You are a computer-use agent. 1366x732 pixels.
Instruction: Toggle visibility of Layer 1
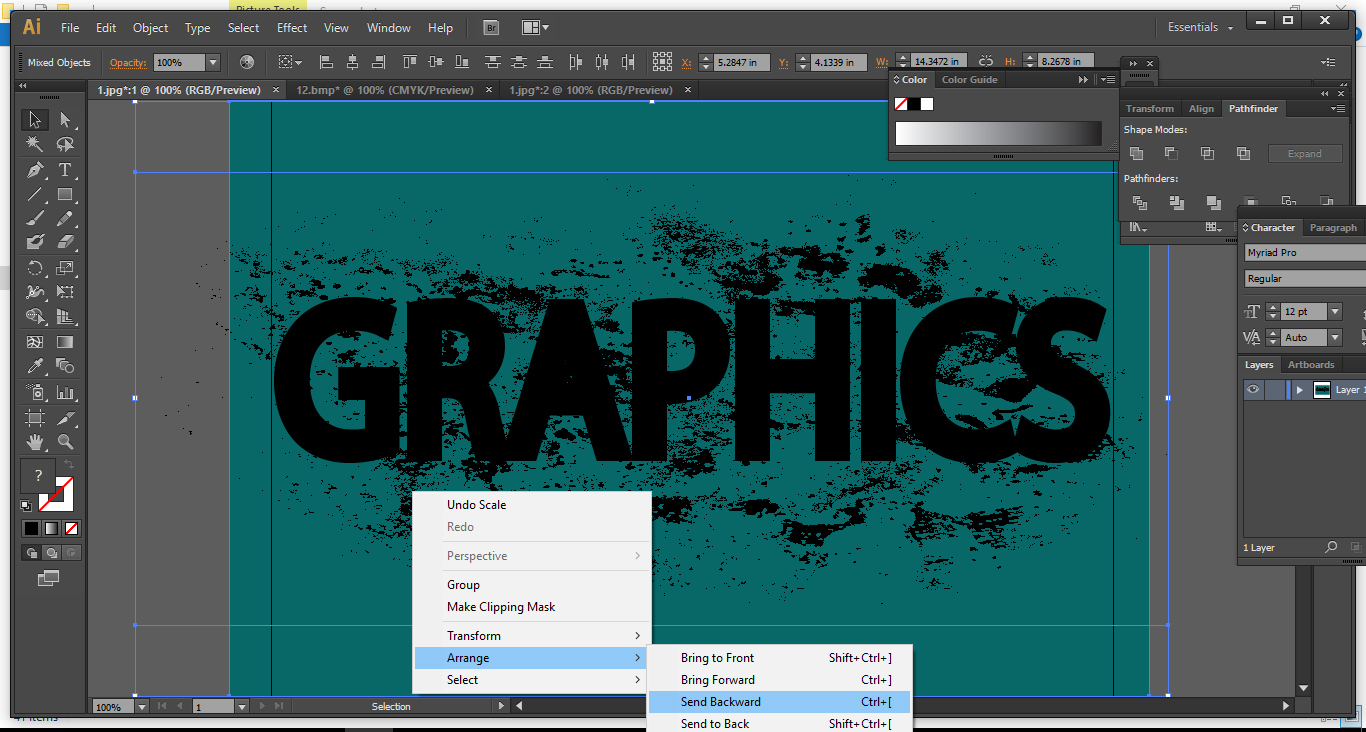(1253, 389)
